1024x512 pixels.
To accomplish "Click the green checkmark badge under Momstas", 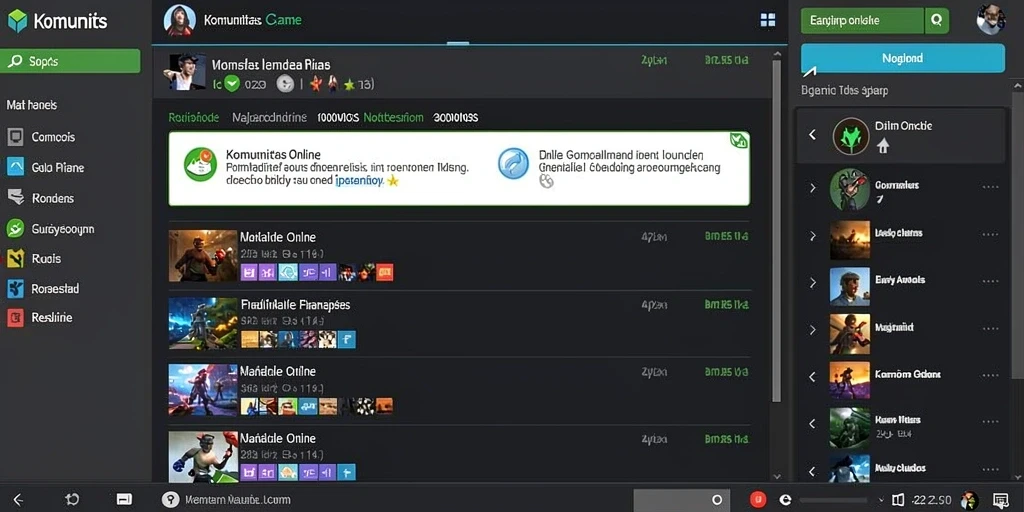I will 232,83.
